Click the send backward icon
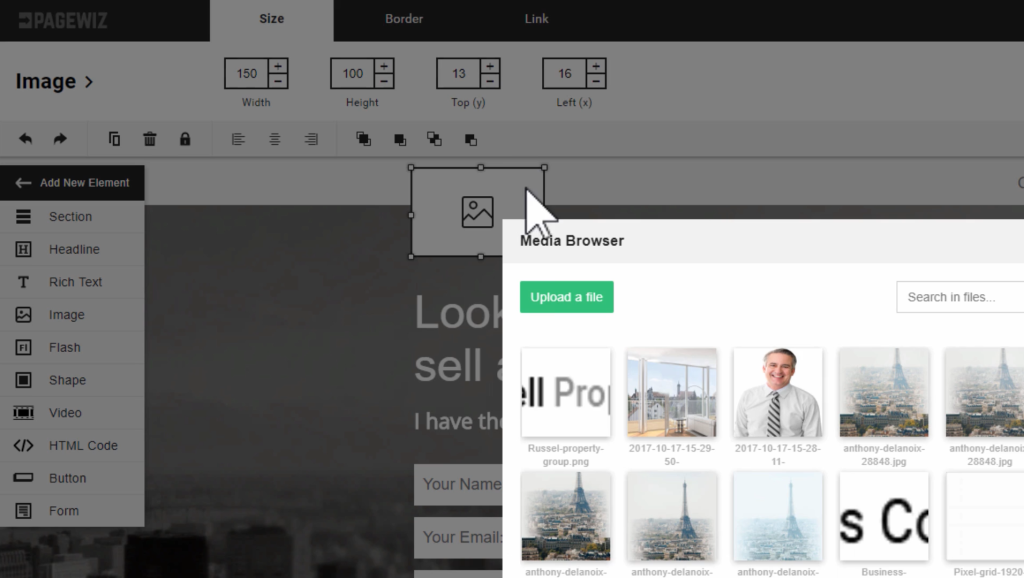 470,140
